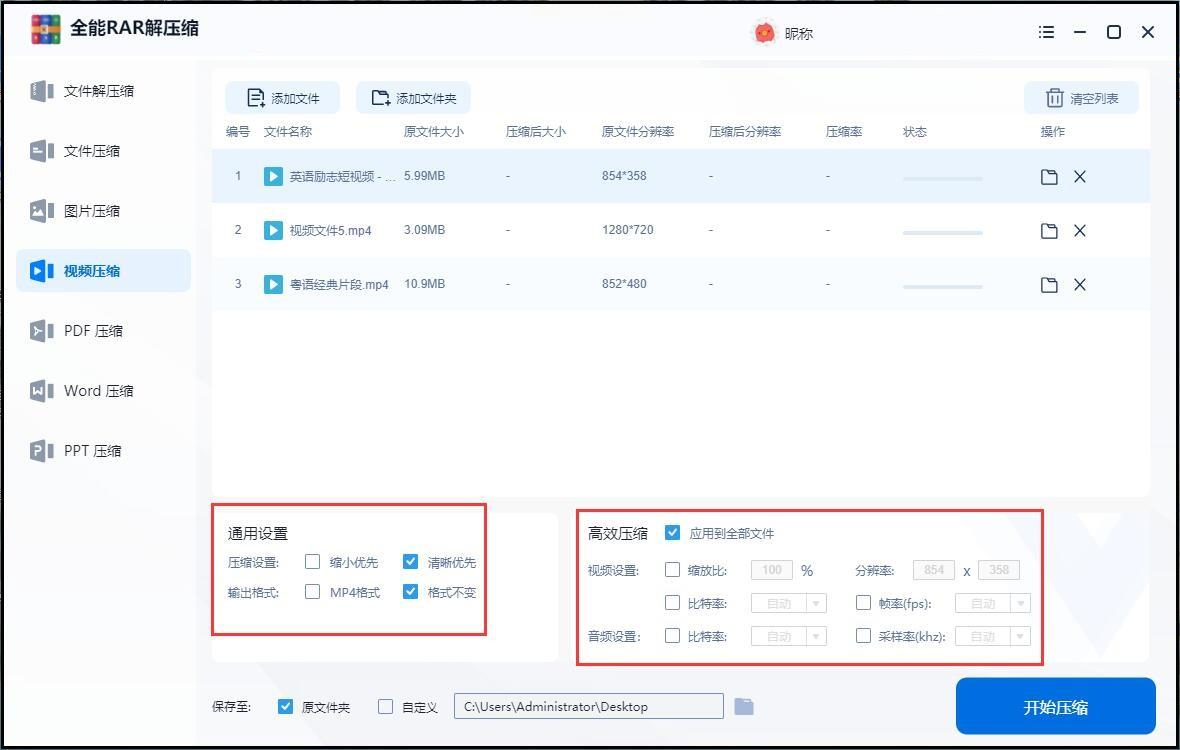The height and width of the screenshot is (750, 1180).
Task: Click the 昵称 username label
Action: click(798, 34)
